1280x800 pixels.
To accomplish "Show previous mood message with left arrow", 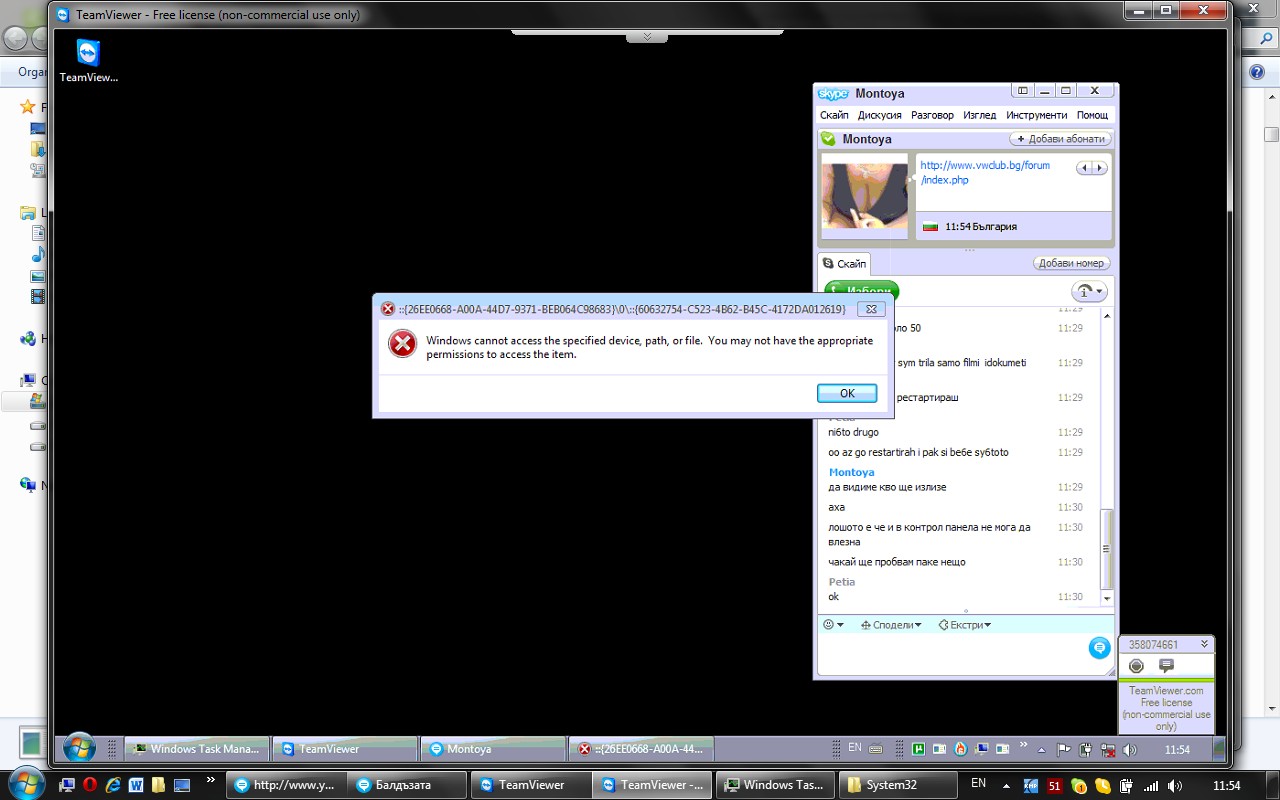I will coord(1084,168).
